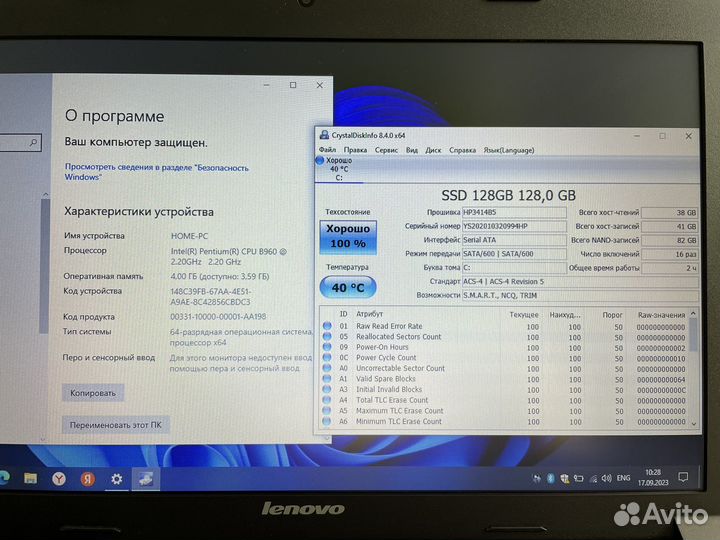This screenshot has width=720, height=540.
Task: Click the Всего NAND-записей 82 GB value
Action: (x=669, y=240)
